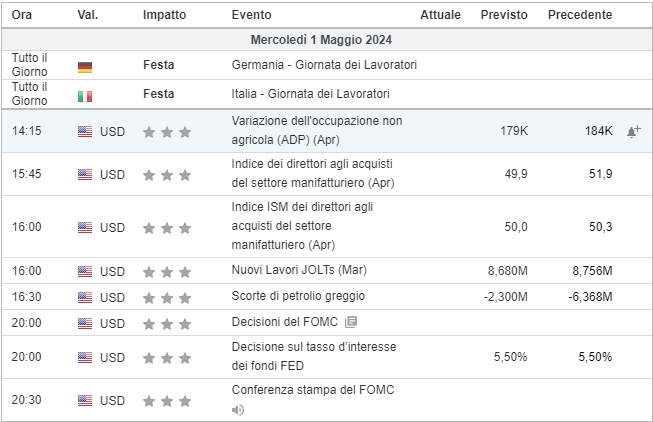Click the impact stars for crude oil inventories
Viewport: 653px width, 422px height.
click(x=167, y=298)
